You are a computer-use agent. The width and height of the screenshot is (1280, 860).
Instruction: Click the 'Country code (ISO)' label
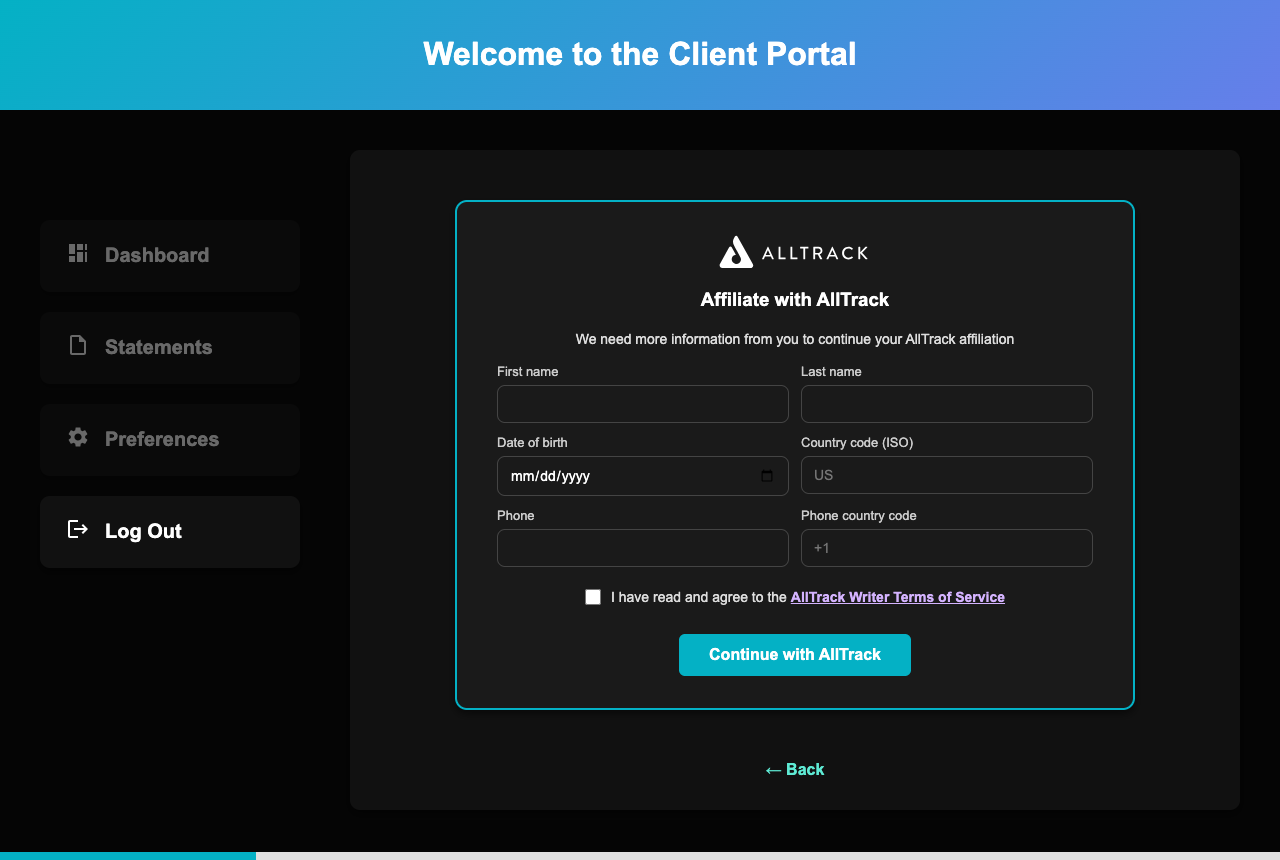[x=857, y=443]
